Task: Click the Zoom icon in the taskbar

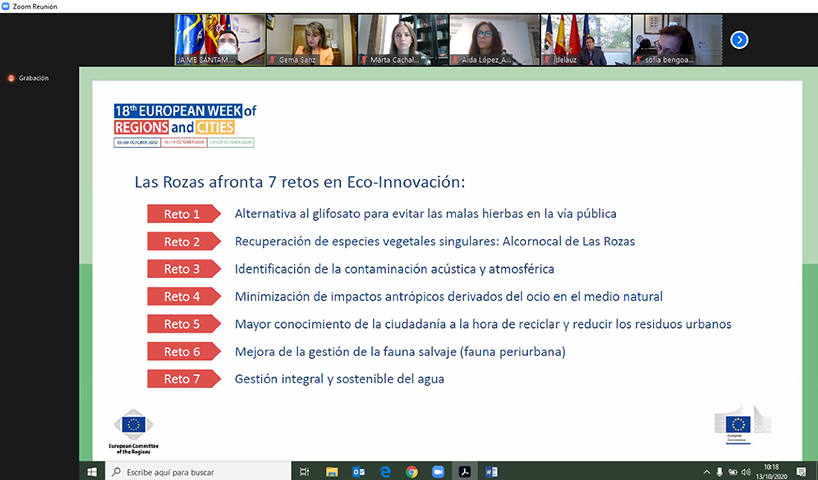Action: pyautogui.click(x=437, y=471)
